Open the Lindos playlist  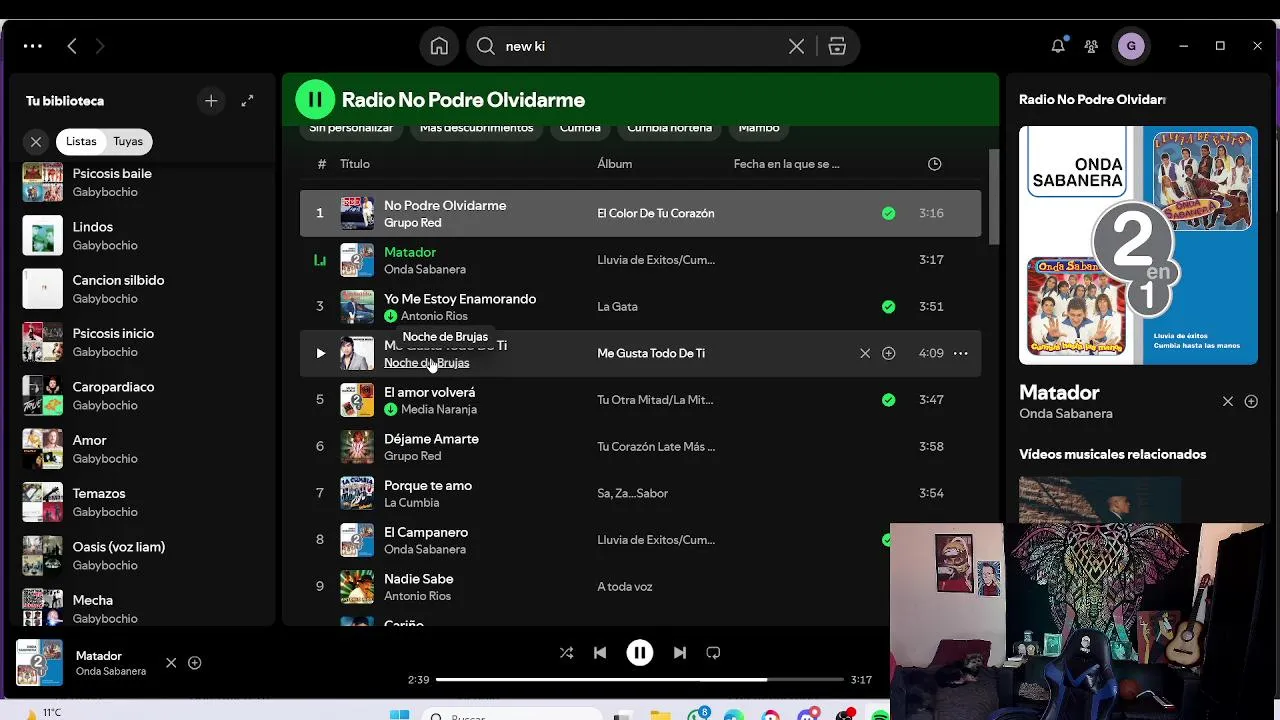144,235
